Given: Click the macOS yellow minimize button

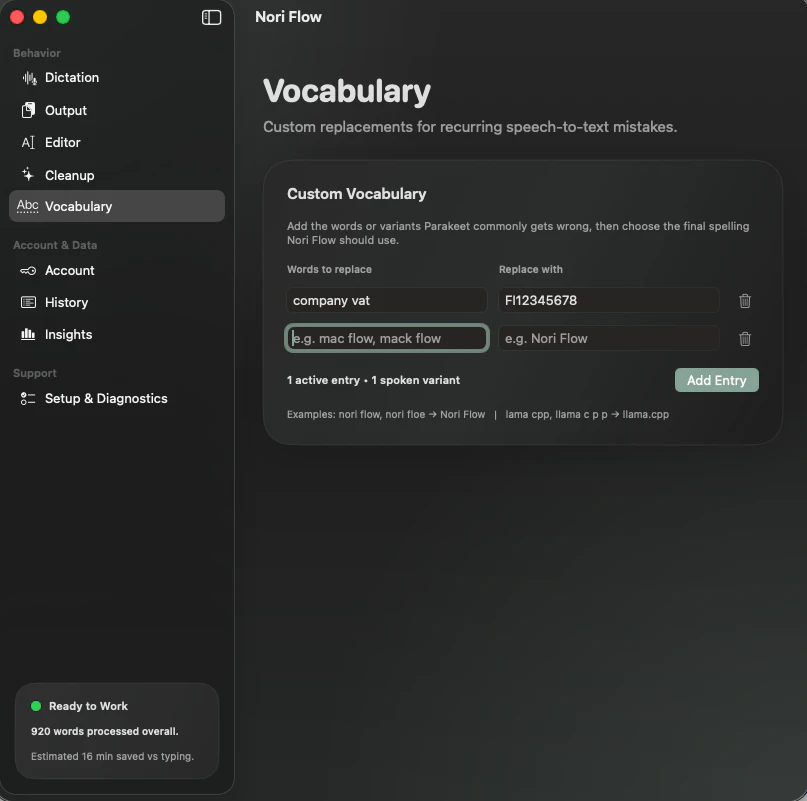Looking at the screenshot, I should coord(40,17).
